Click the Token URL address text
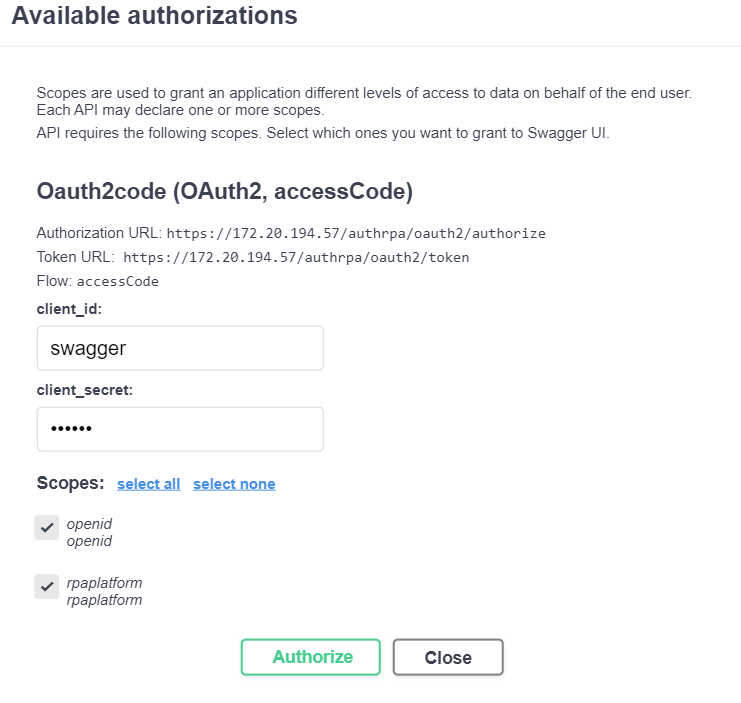Viewport: 741px width, 703px height. [296, 257]
